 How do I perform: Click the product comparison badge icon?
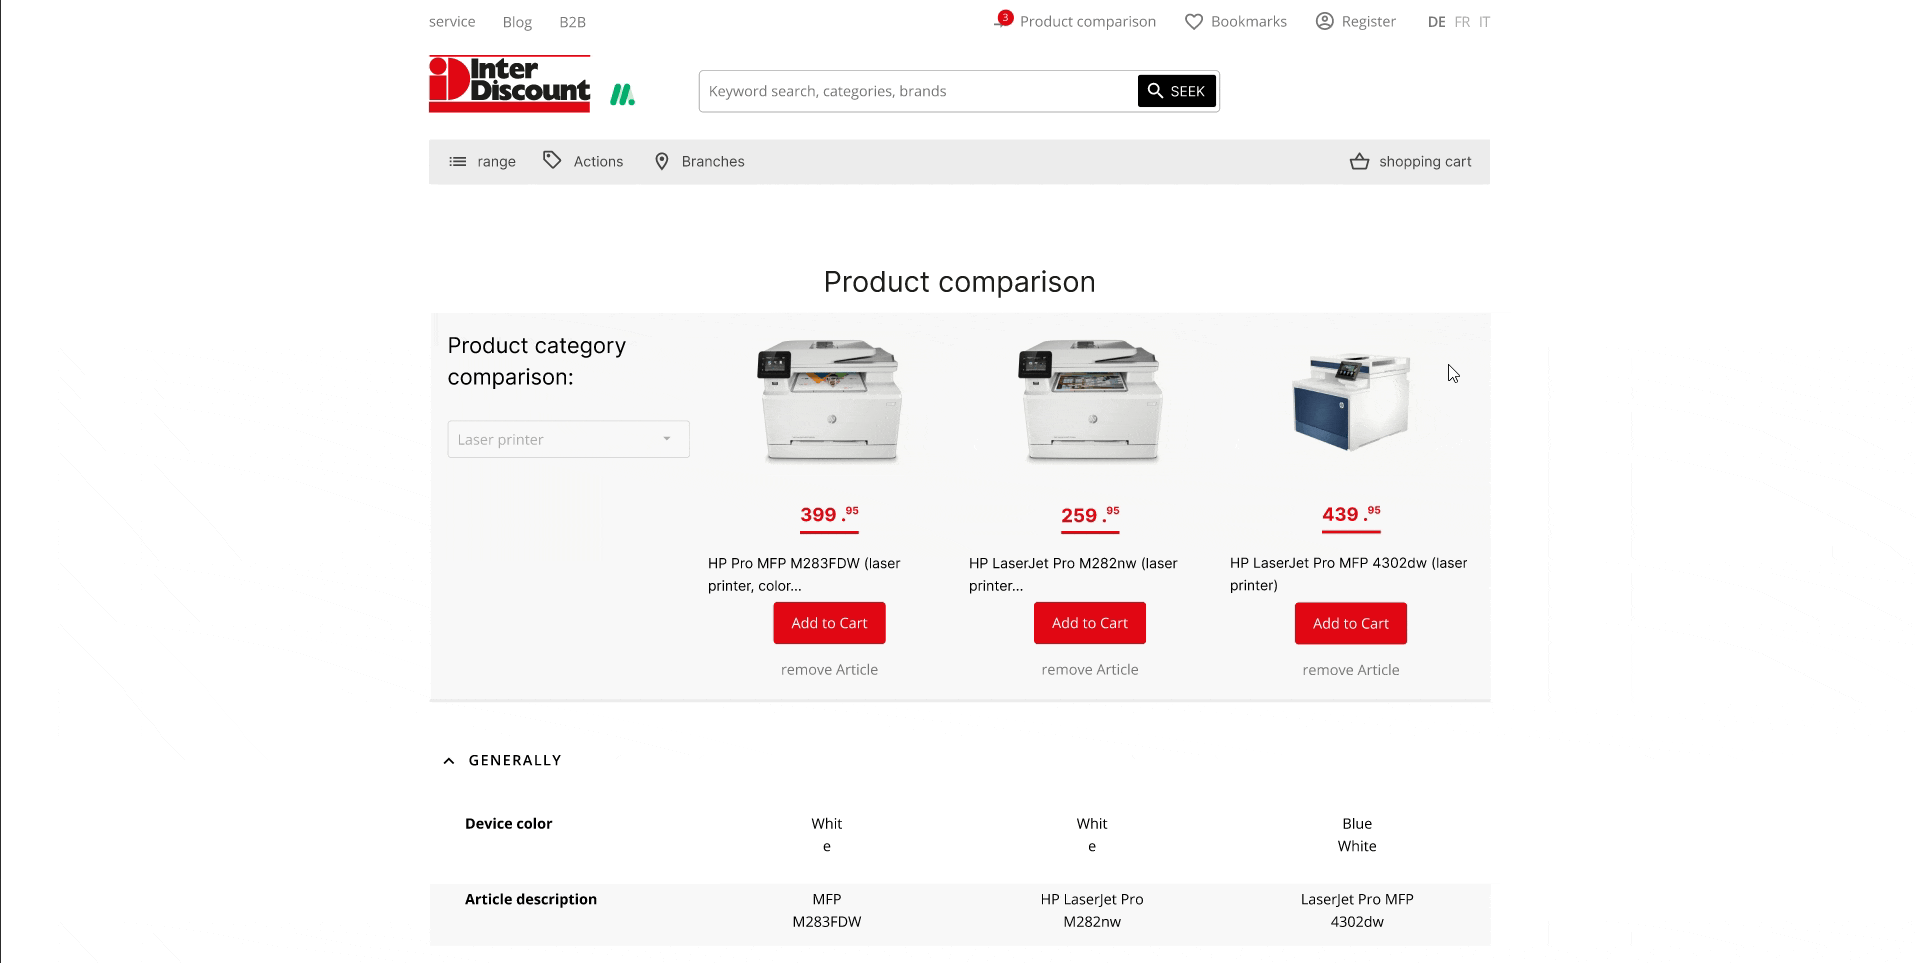[1004, 19]
